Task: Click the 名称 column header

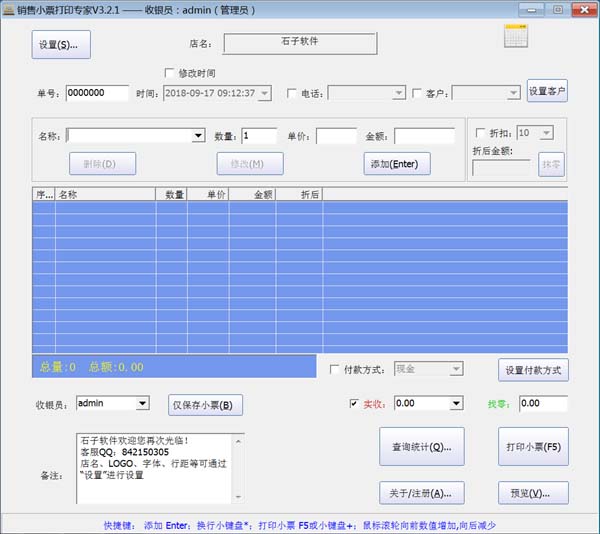Action: click(105, 194)
